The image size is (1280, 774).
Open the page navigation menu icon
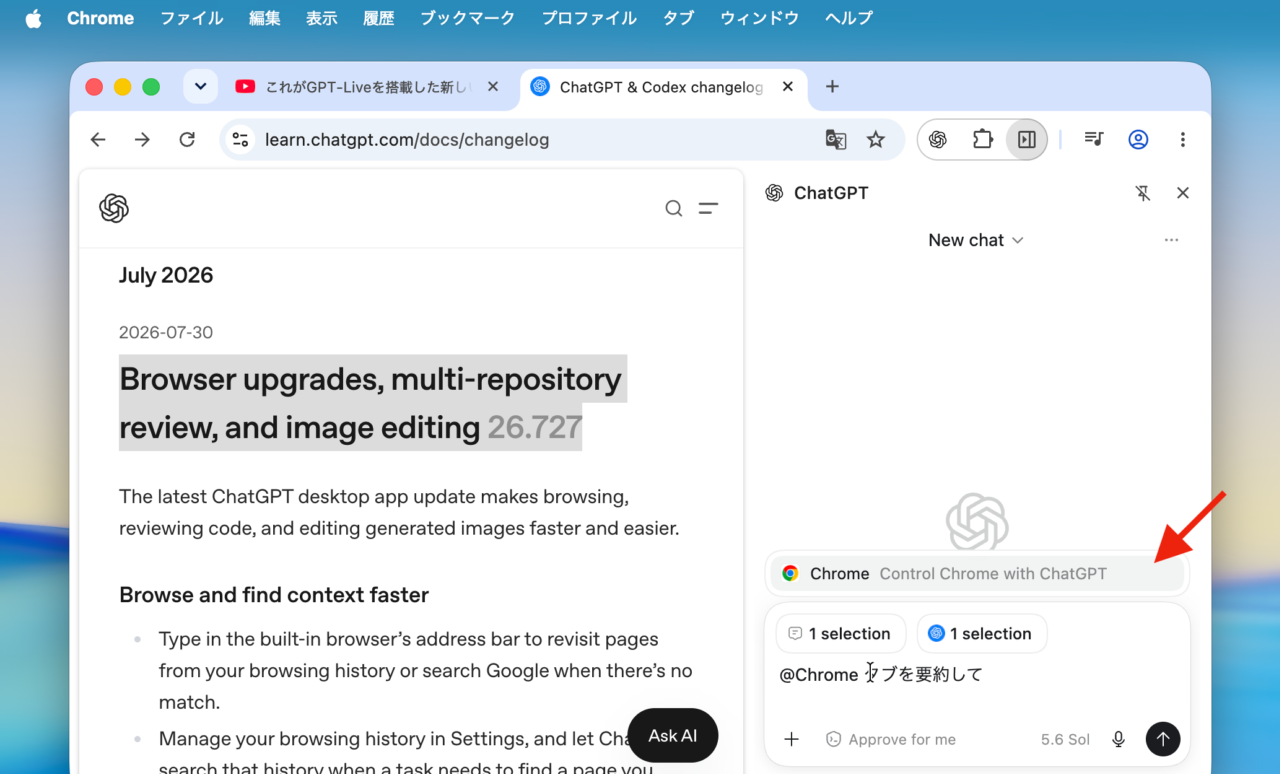tap(708, 208)
